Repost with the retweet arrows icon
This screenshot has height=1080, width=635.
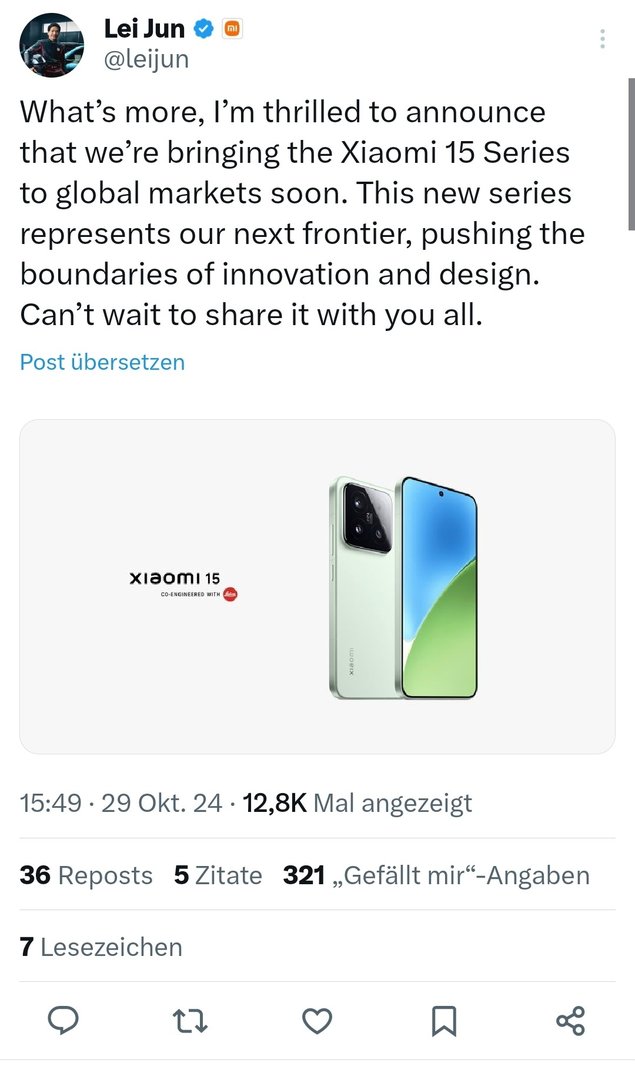point(189,1021)
